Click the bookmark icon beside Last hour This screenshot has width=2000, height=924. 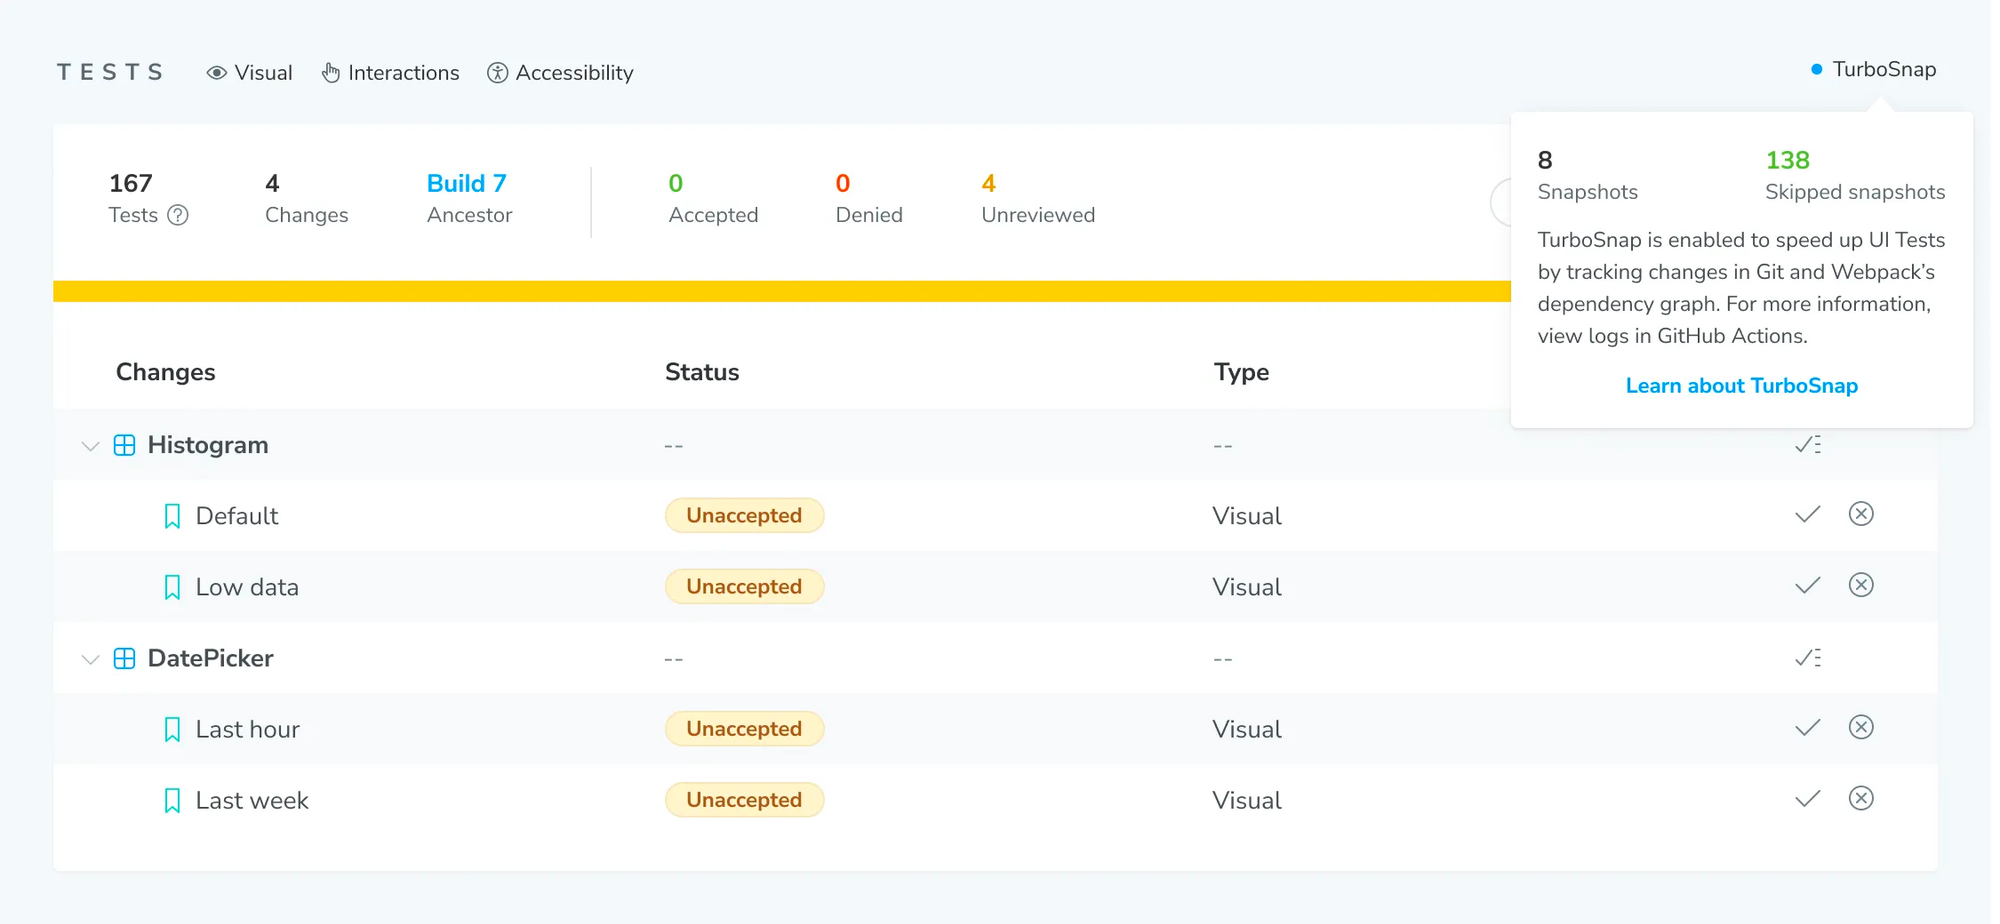pos(172,730)
